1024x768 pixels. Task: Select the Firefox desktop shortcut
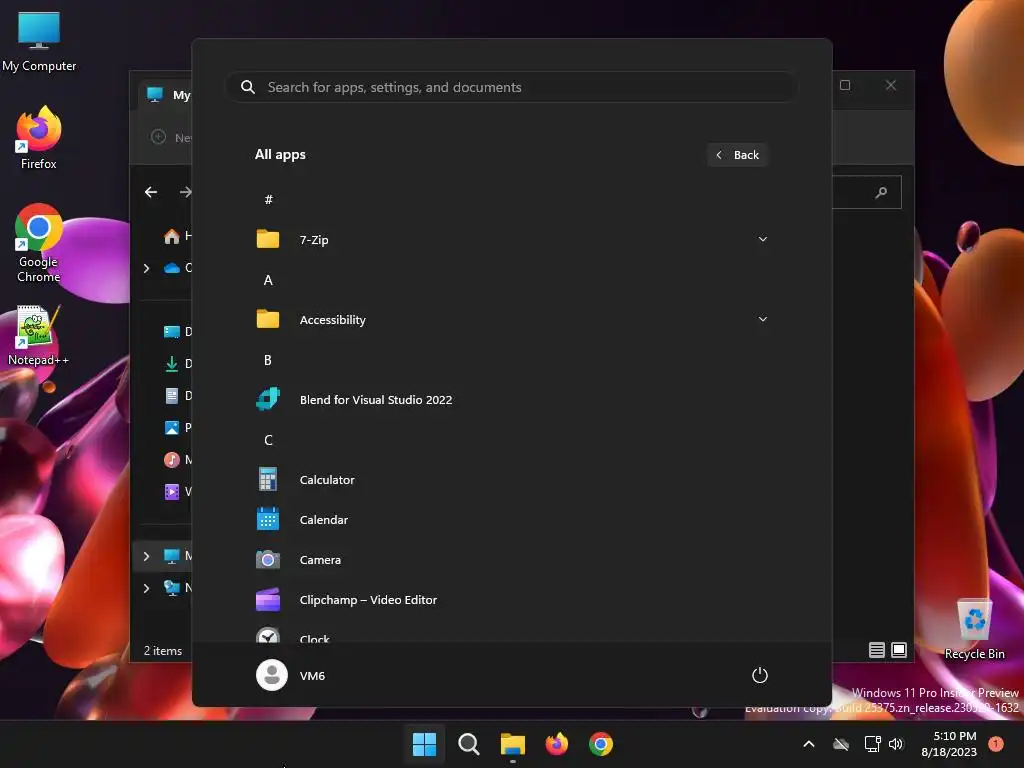coord(39,138)
